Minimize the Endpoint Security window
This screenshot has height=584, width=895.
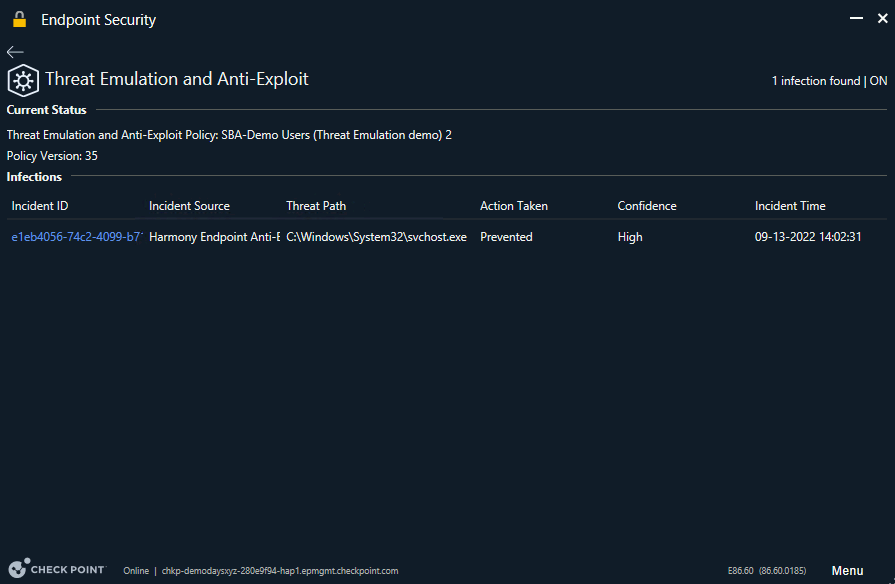click(x=856, y=18)
